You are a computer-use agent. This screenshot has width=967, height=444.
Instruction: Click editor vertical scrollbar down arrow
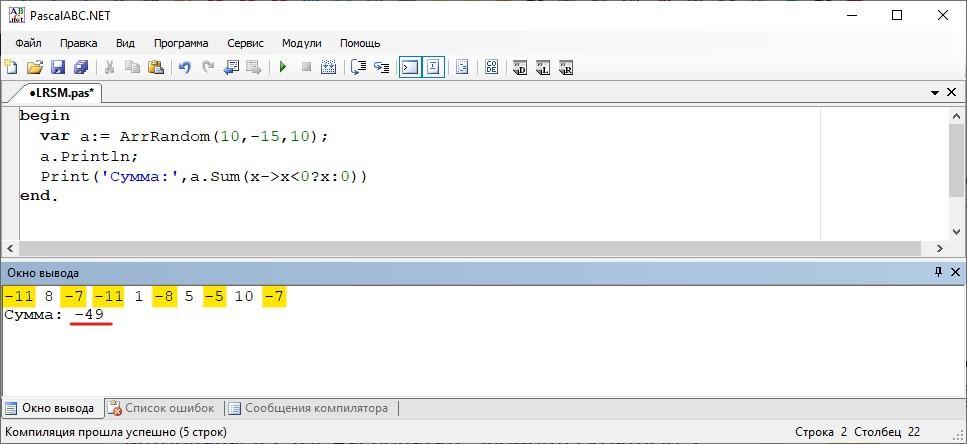coord(956,232)
